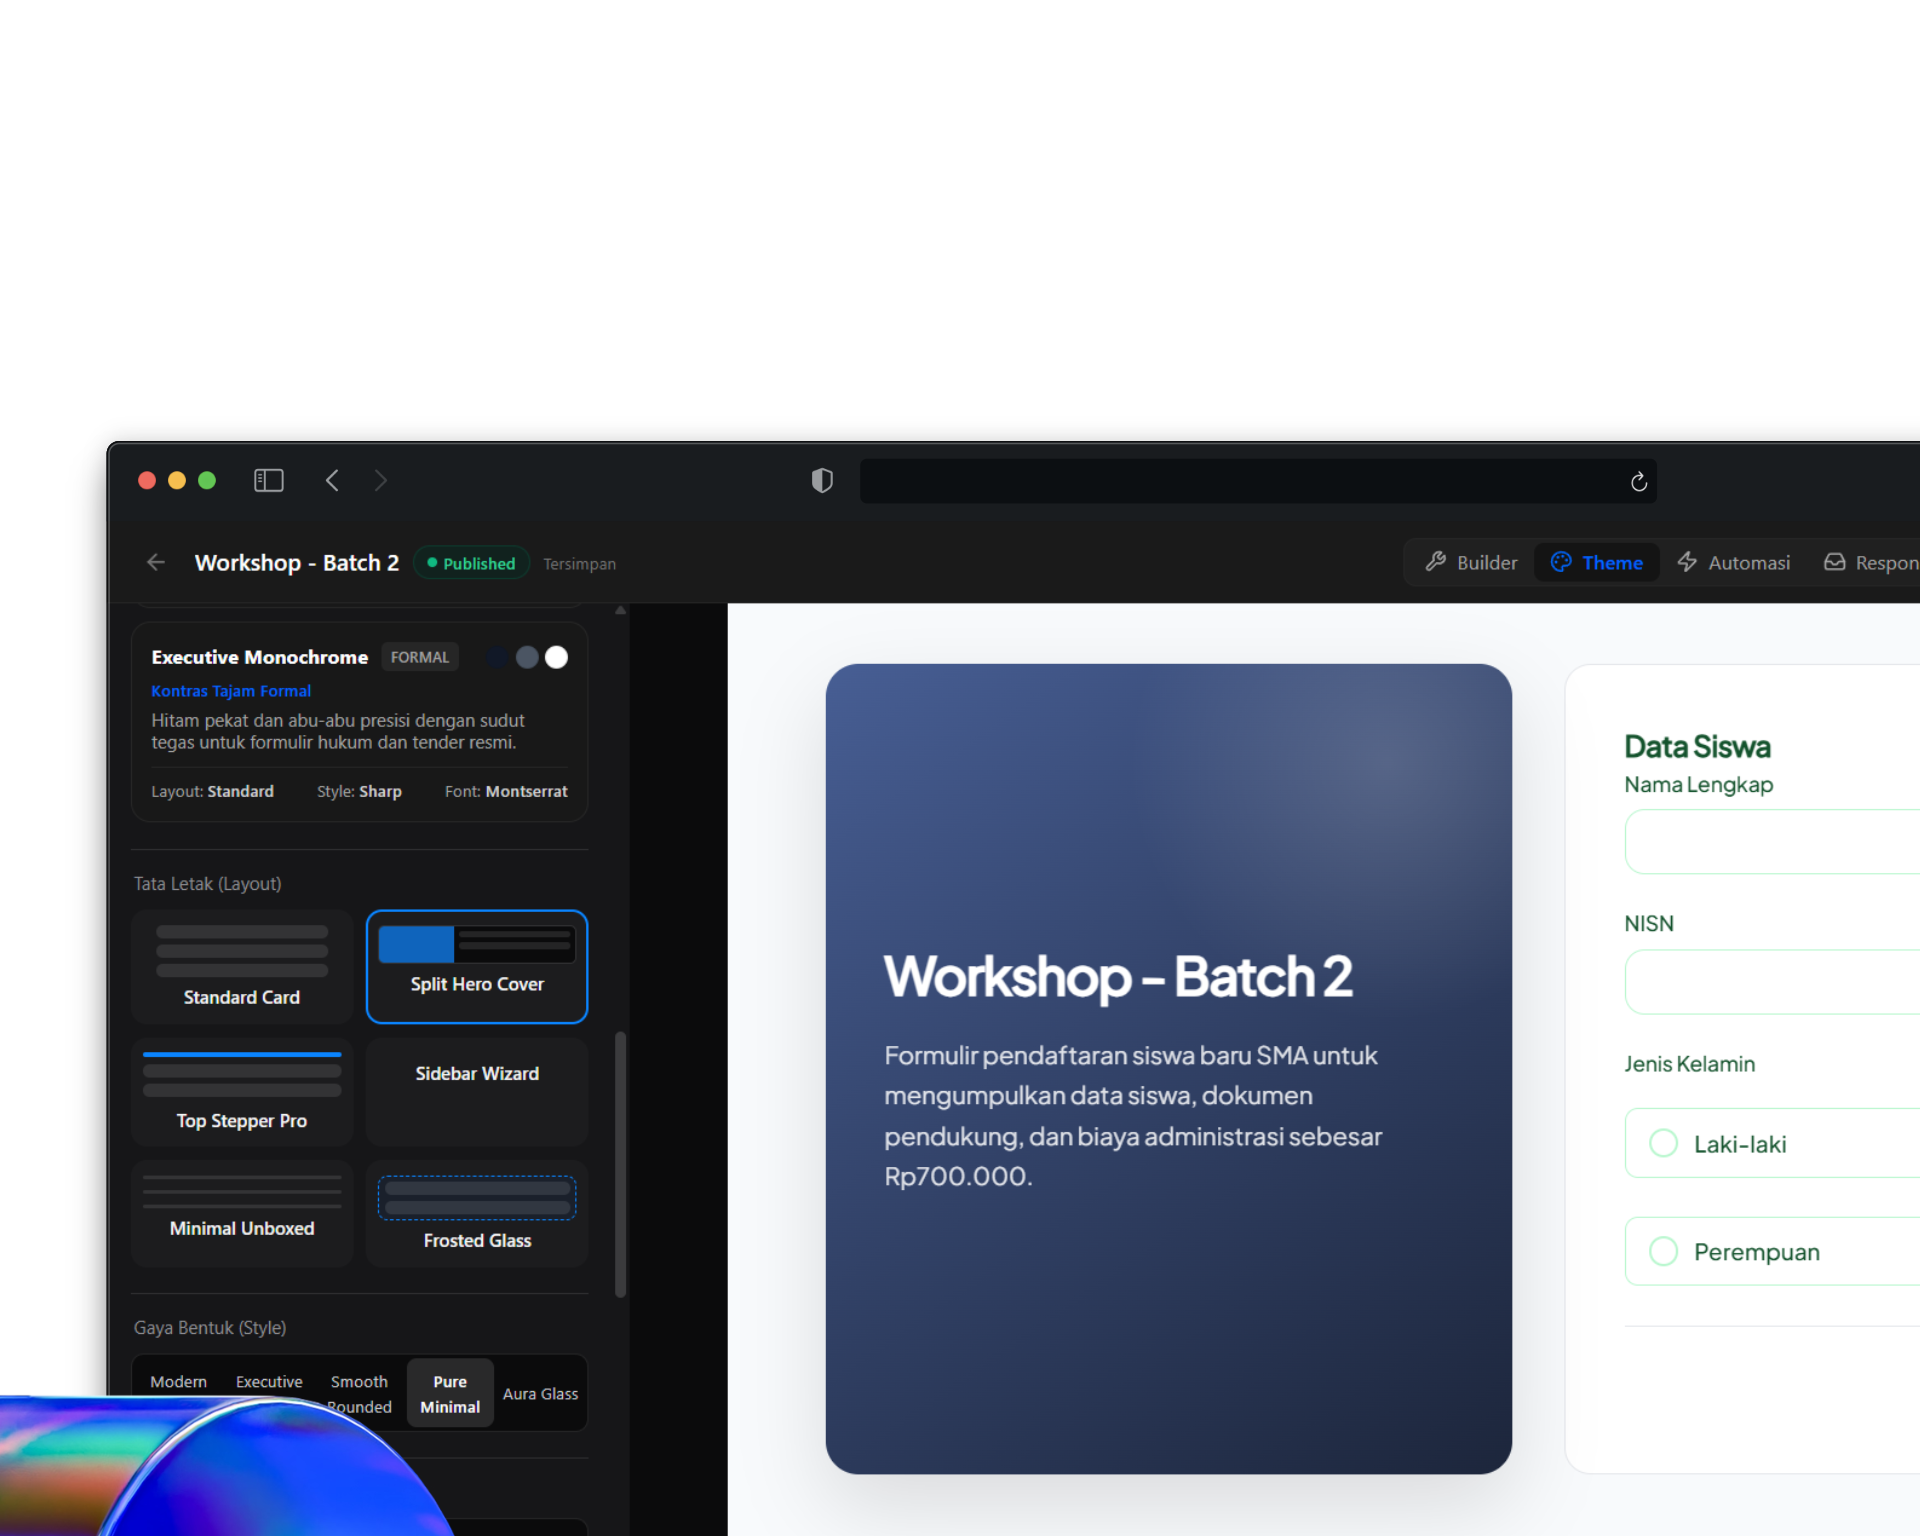This screenshot has height=1536, width=1920.
Task: Click the 'Style: Sharp' label
Action: point(359,791)
